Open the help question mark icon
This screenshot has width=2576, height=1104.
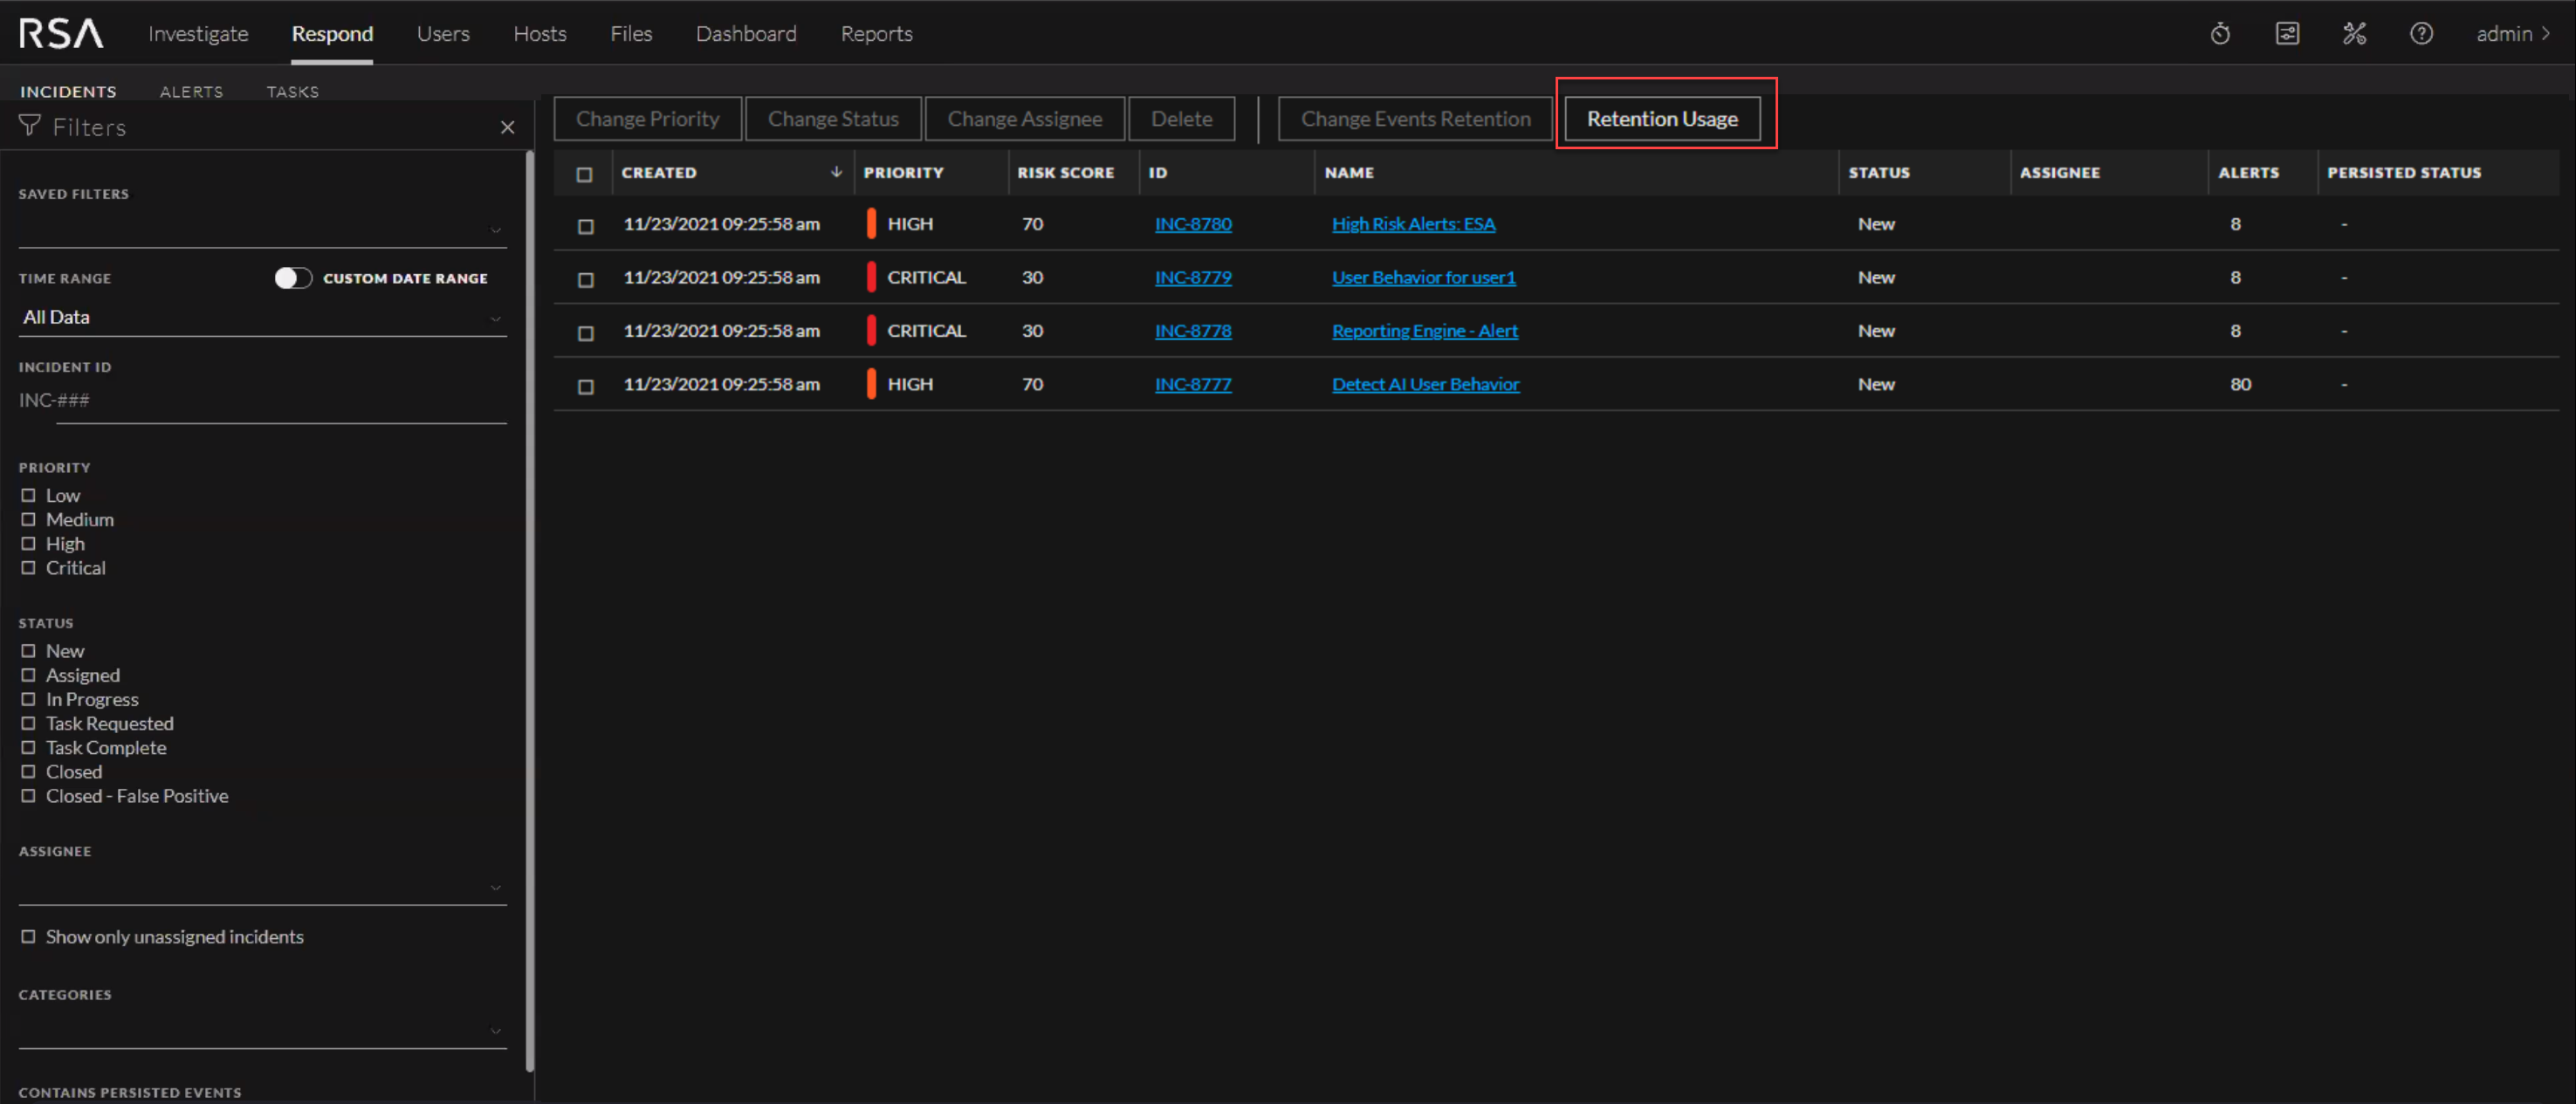coord(2421,34)
